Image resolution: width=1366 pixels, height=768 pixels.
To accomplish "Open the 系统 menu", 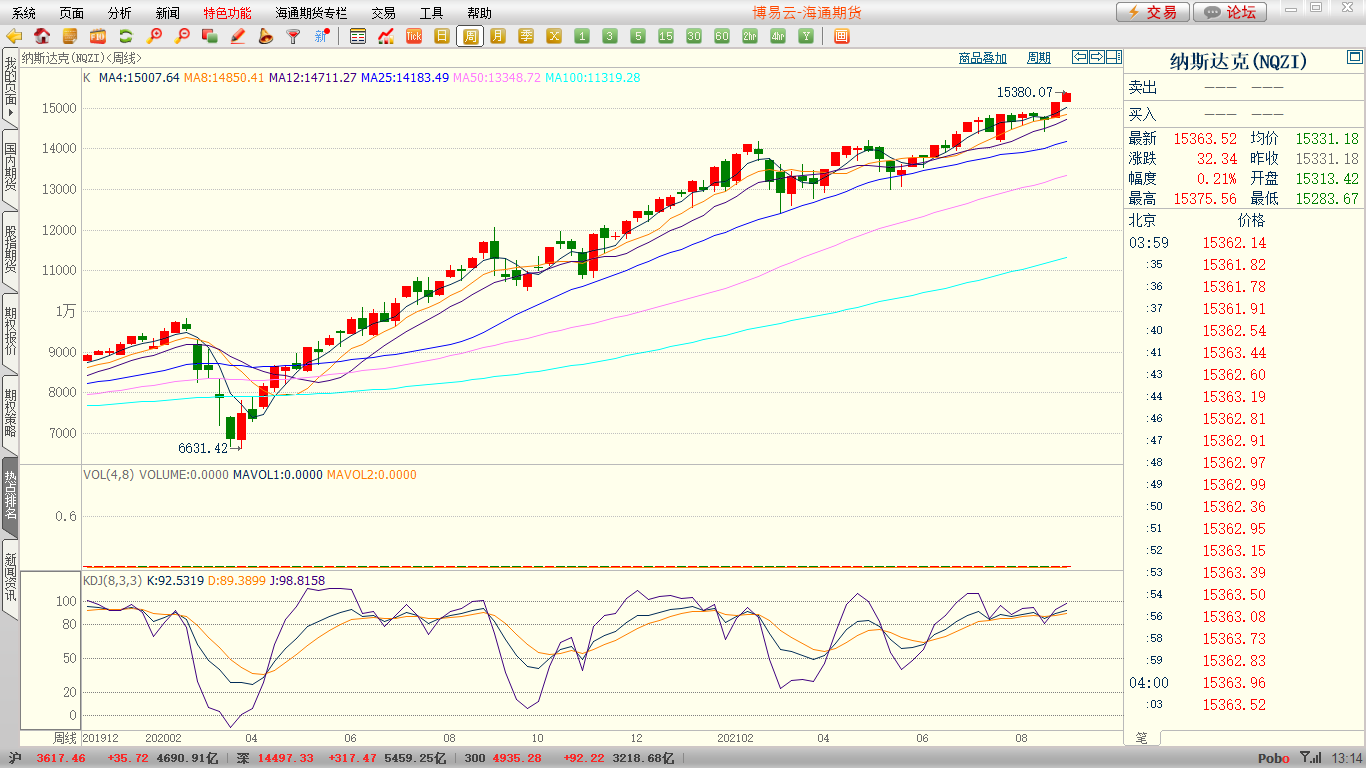I will click(24, 13).
